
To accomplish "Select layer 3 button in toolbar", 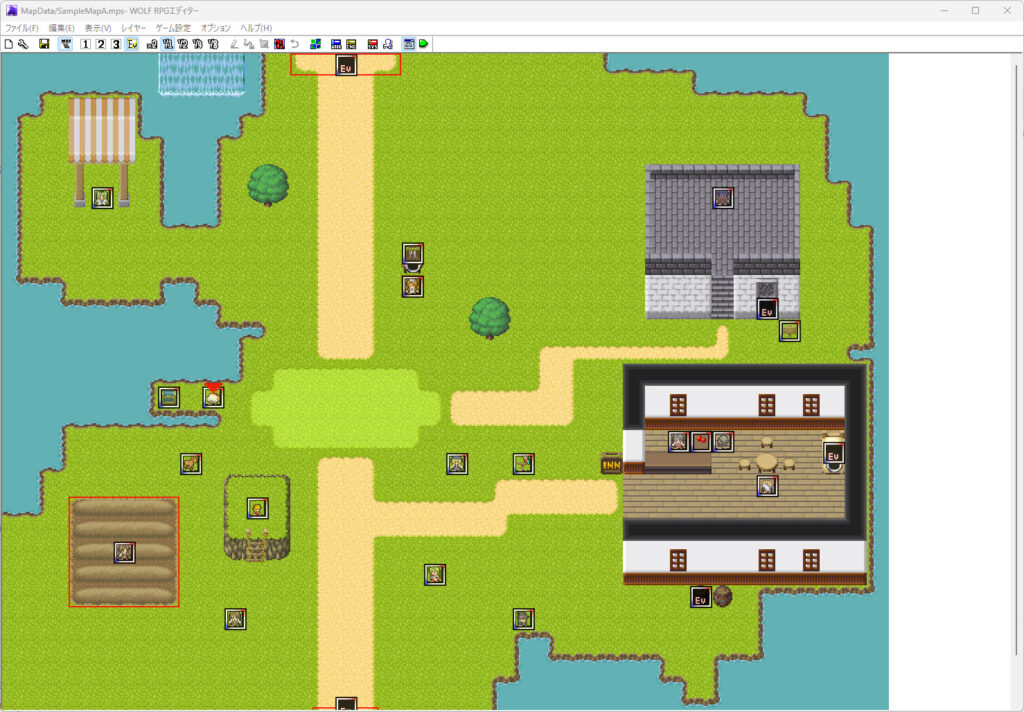I will 116,44.
